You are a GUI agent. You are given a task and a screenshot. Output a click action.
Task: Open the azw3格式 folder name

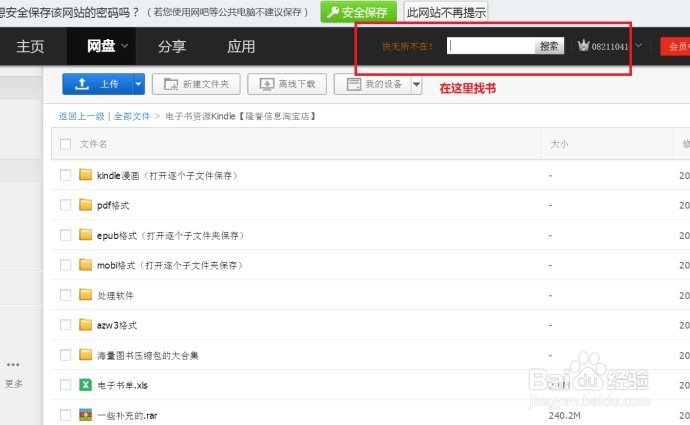click(x=117, y=325)
